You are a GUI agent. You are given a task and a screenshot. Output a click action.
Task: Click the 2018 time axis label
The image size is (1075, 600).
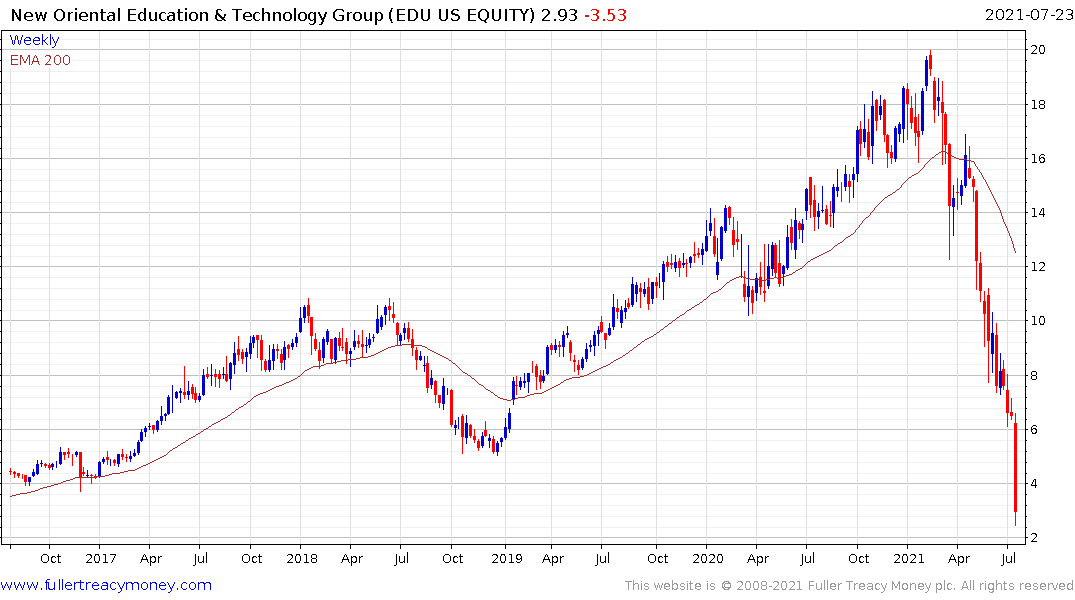click(302, 558)
